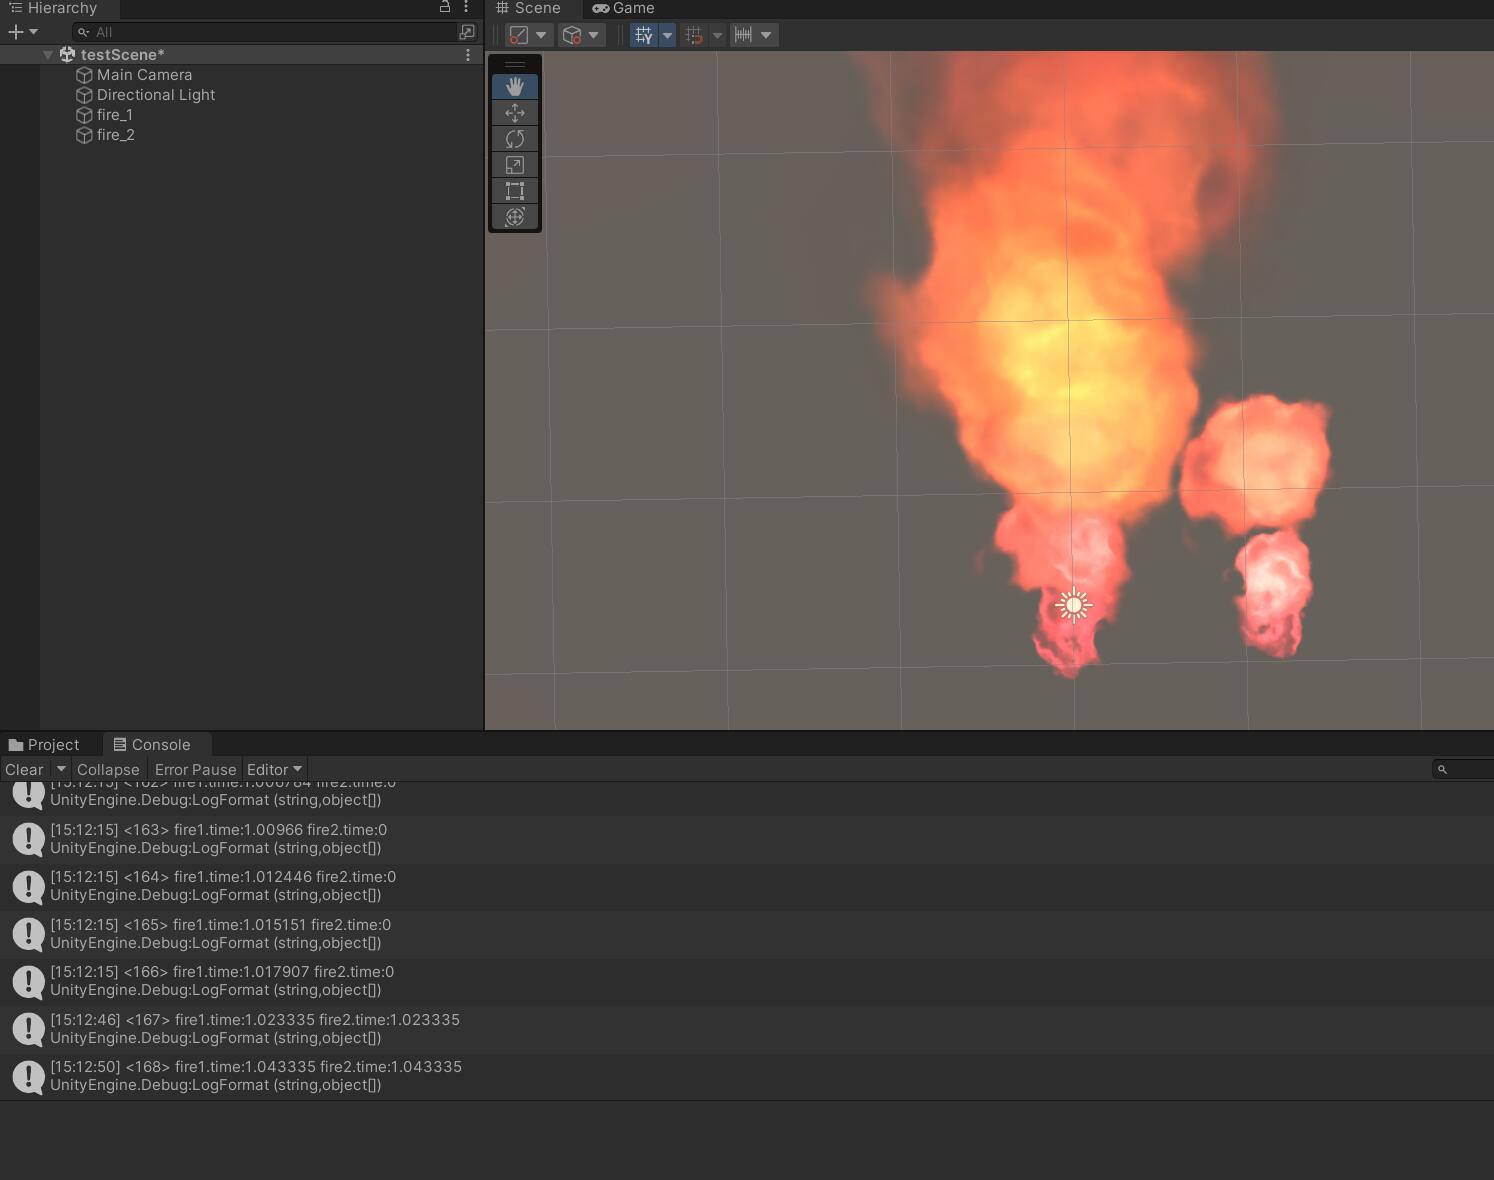Open the Create plus menu in Hierarchy
The width and height of the screenshot is (1494, 1180).
coord(23,32)
